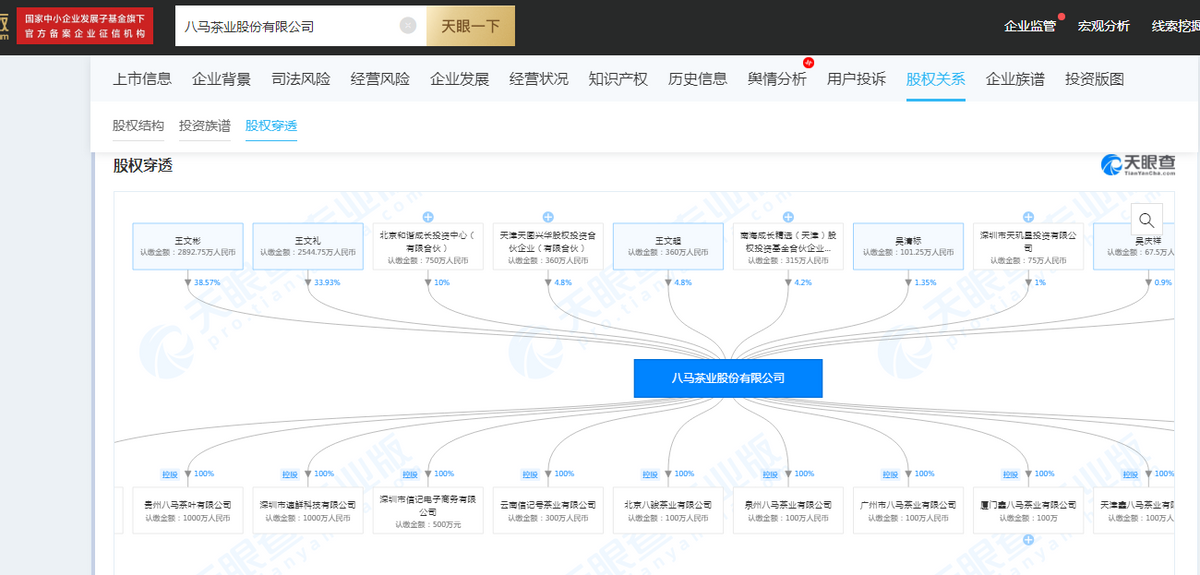Clear the search box with the X icon
Viewport: 1200px width, 575px height.
point(408,26)
